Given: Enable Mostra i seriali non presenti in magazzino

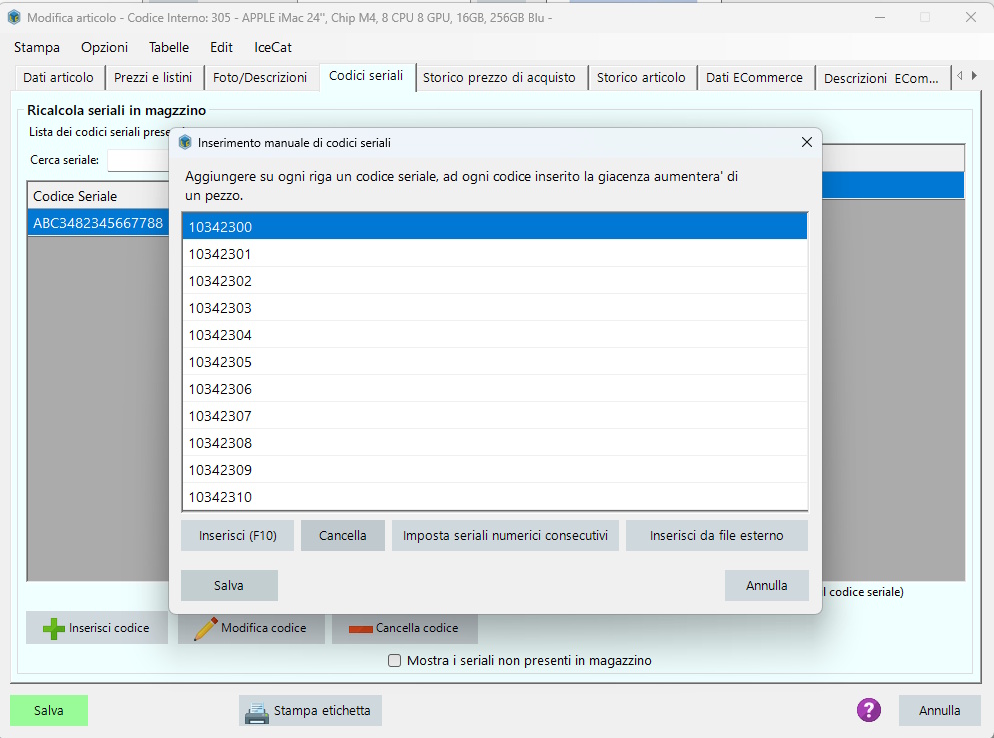Looking at the screenshot, I should [395, 661].
